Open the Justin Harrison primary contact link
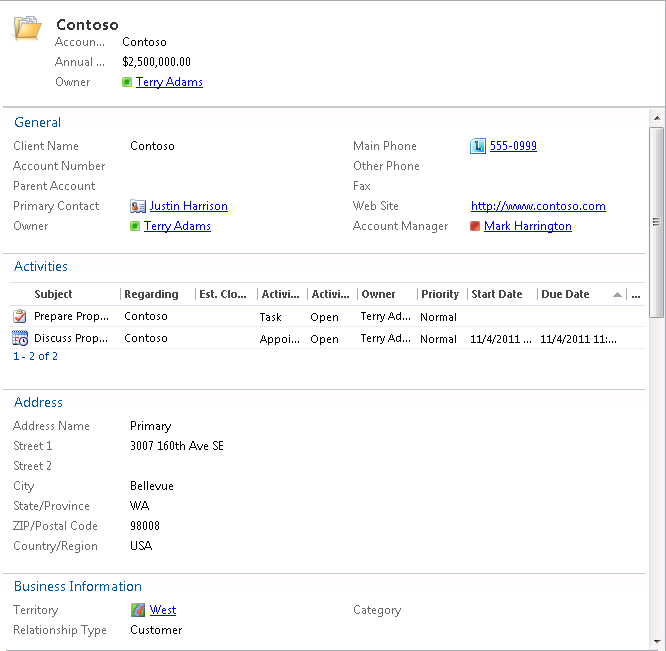Image resolution: width=666 pixels, height=651 pixels. (188, 206)
